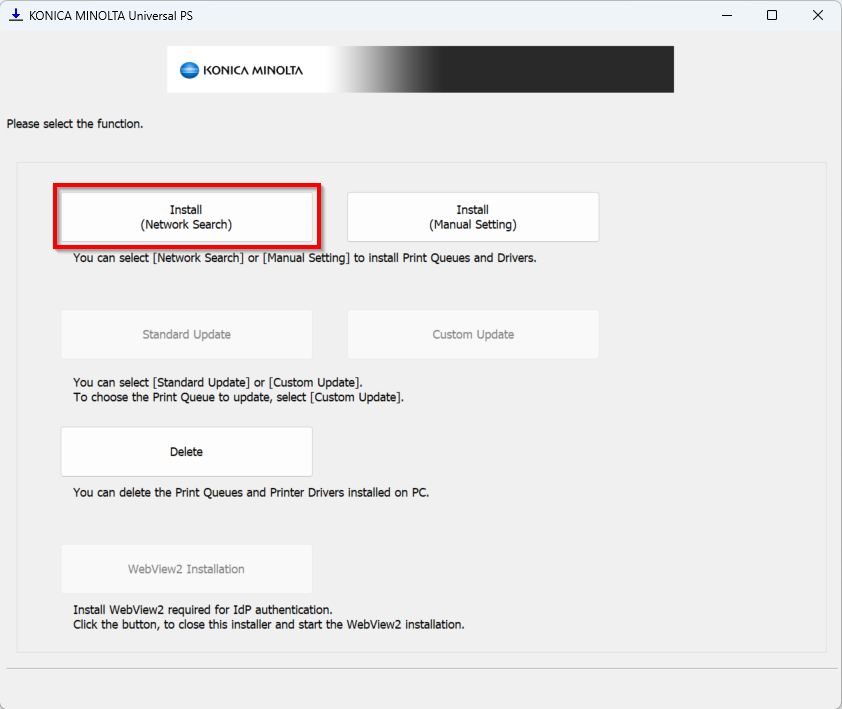
Task: Minimize the installer window
Action: pyautogui.click(x=725, y=15)
